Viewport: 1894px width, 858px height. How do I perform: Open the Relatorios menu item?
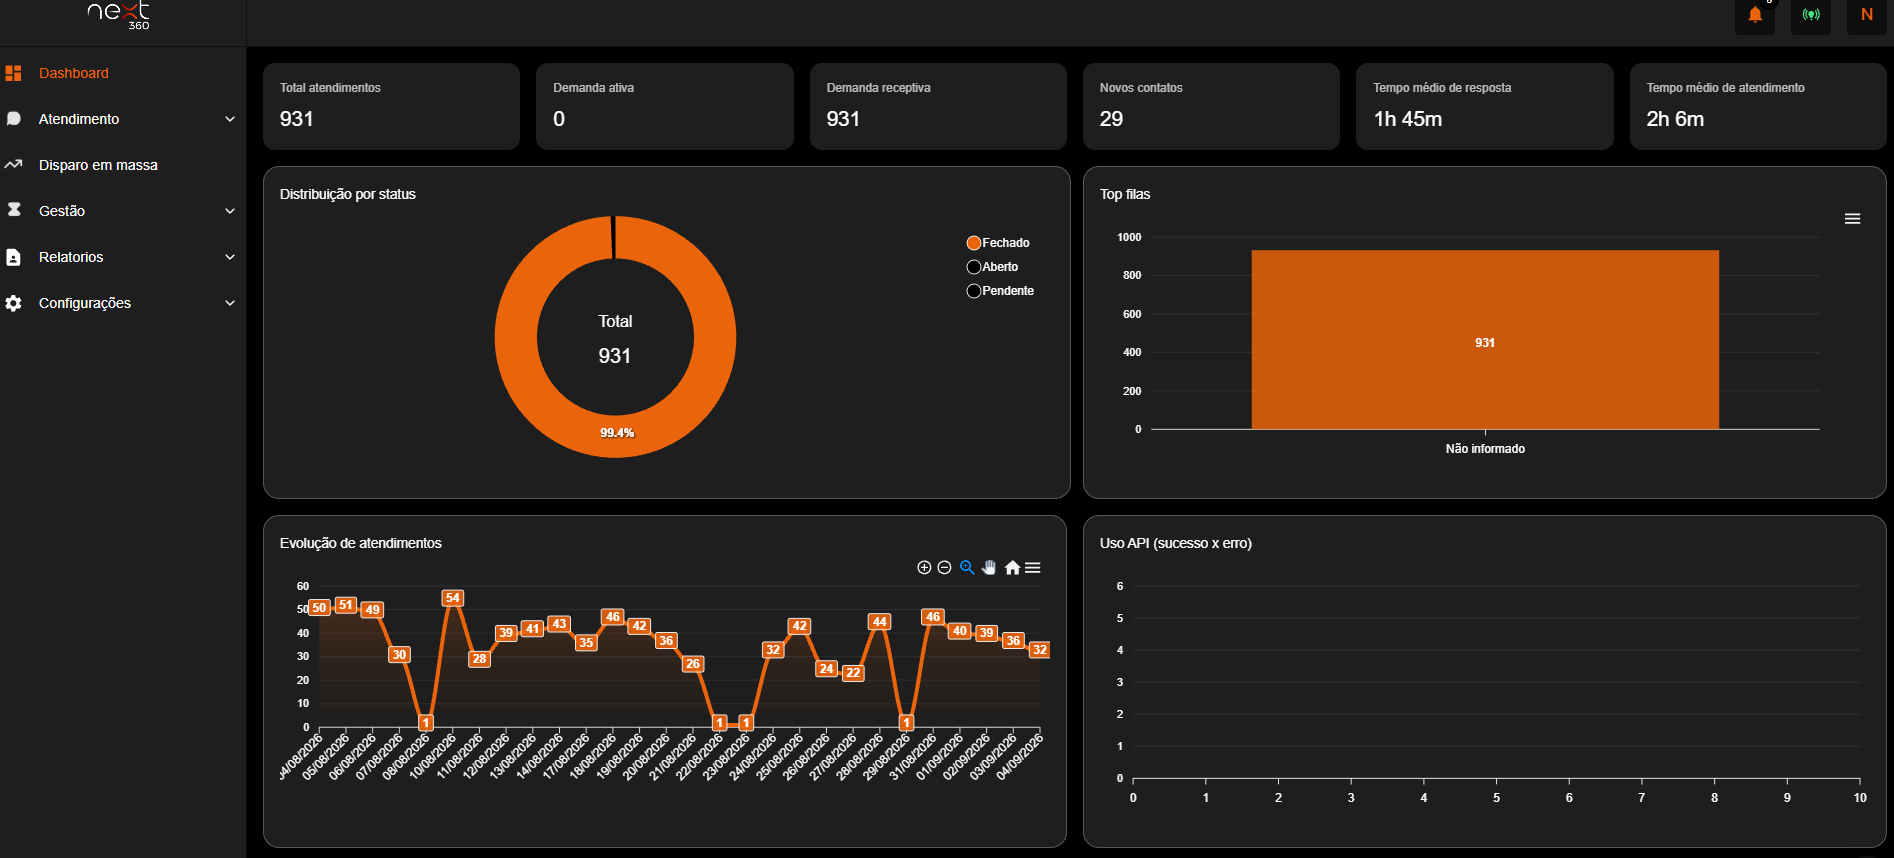123,257
